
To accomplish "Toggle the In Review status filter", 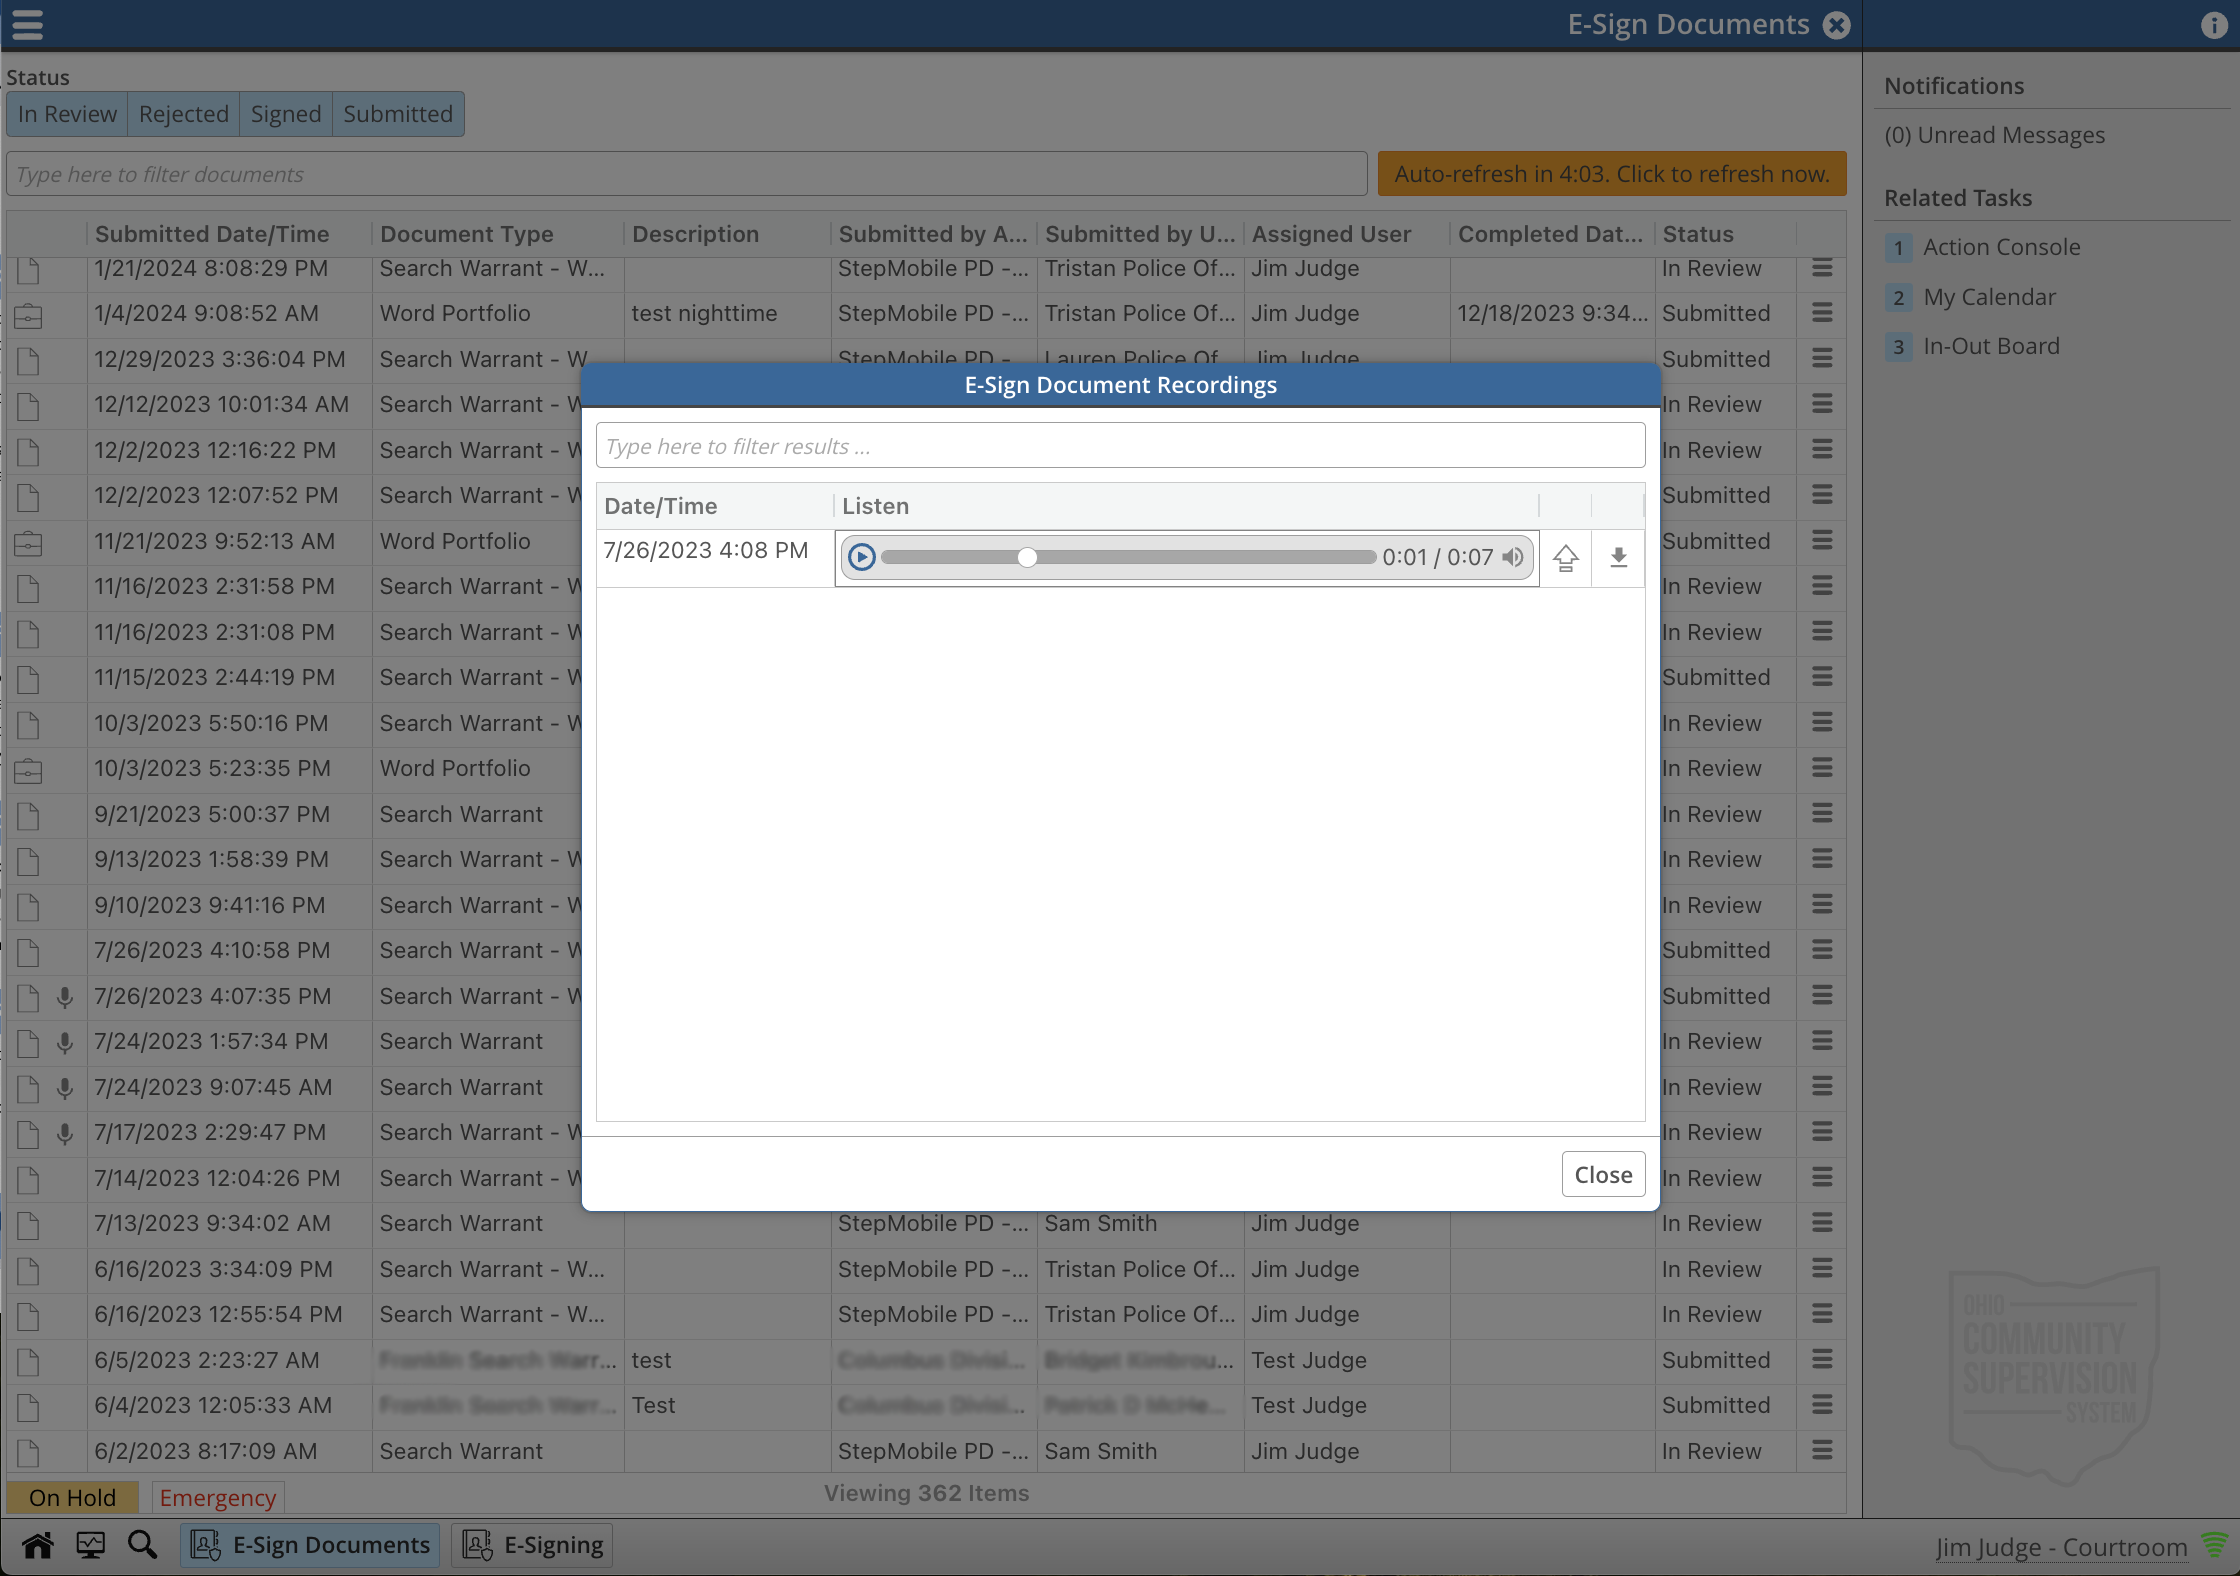I will click(67, 114).
